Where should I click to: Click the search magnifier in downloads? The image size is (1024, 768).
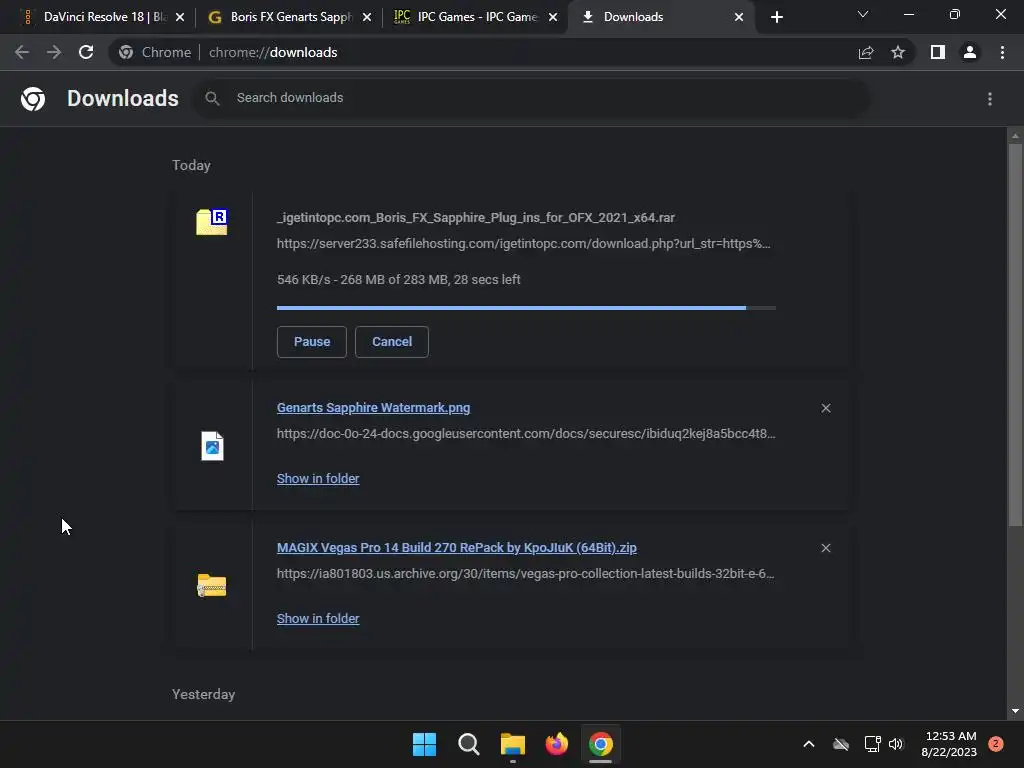coord(212,98)
